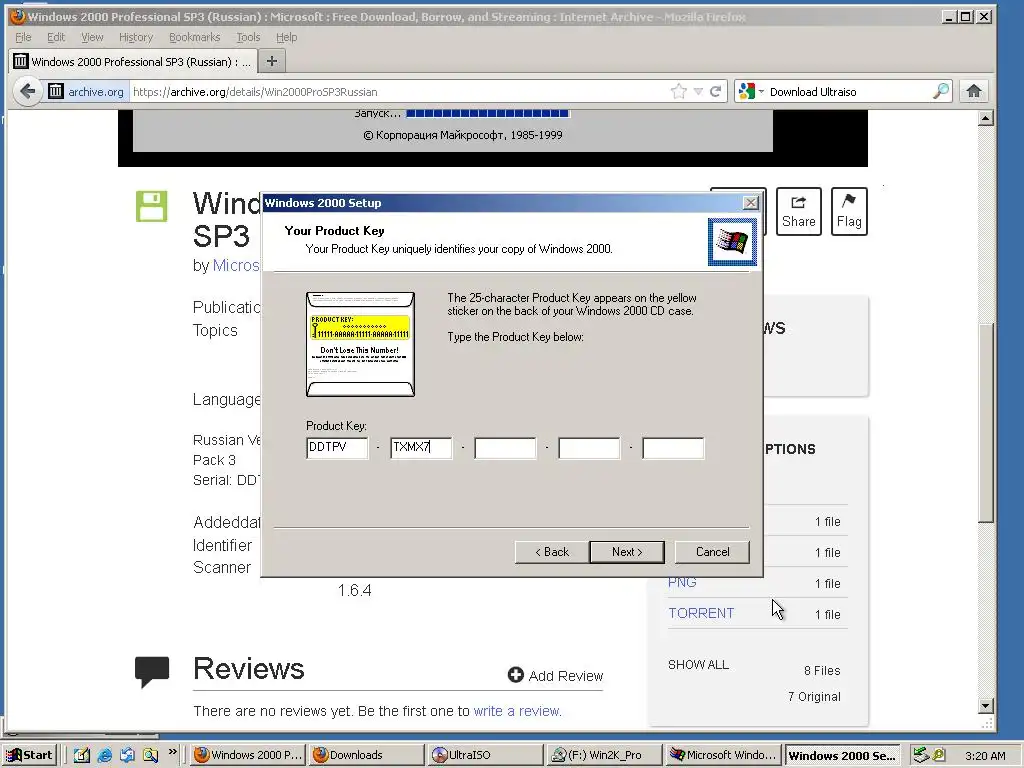Image resolution: width=1024 pixels, height=768 pixels.
Task: Click Cancel in Windows 2000 Setup
Action: (712, 552)
